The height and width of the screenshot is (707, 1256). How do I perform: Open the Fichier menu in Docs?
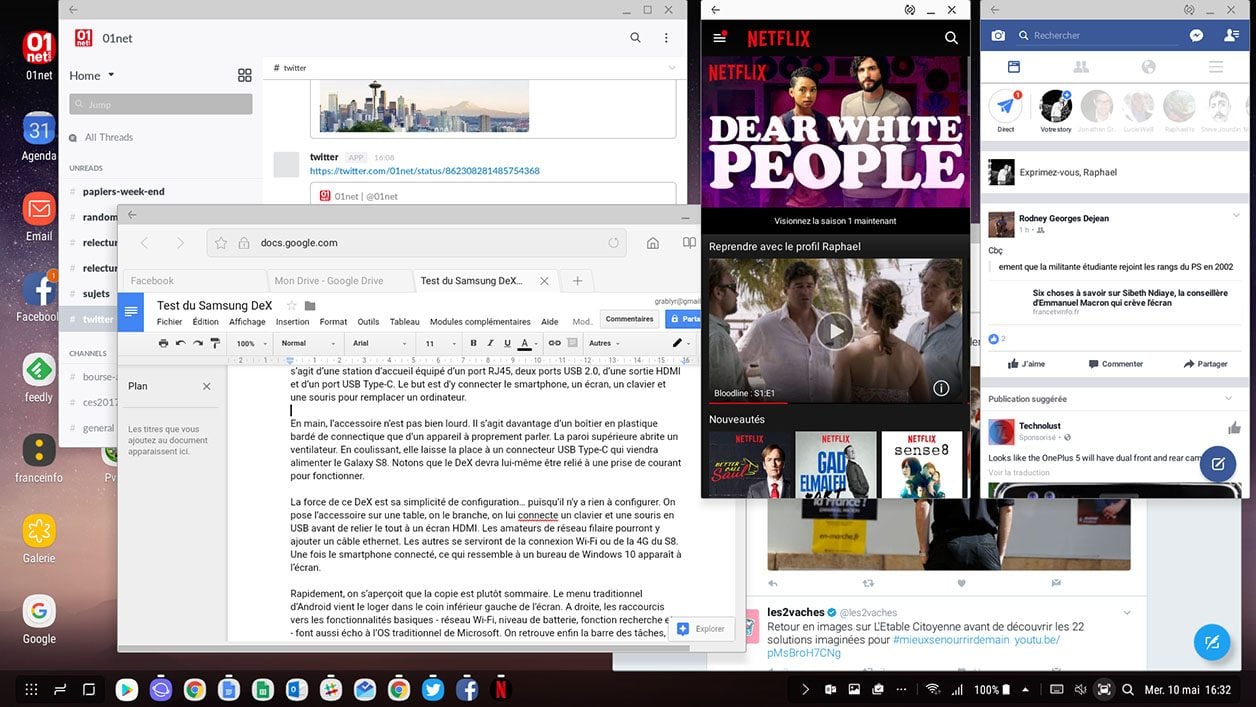(170, 322)
